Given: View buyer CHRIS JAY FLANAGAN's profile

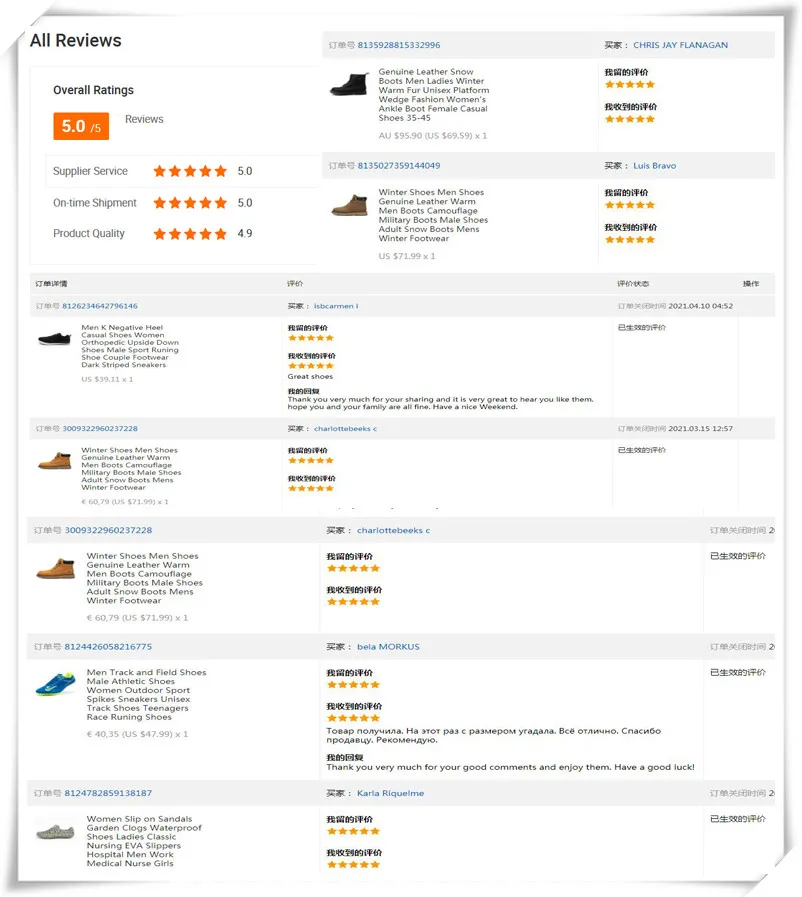Looking at the screenshot, I should (680, 45).
